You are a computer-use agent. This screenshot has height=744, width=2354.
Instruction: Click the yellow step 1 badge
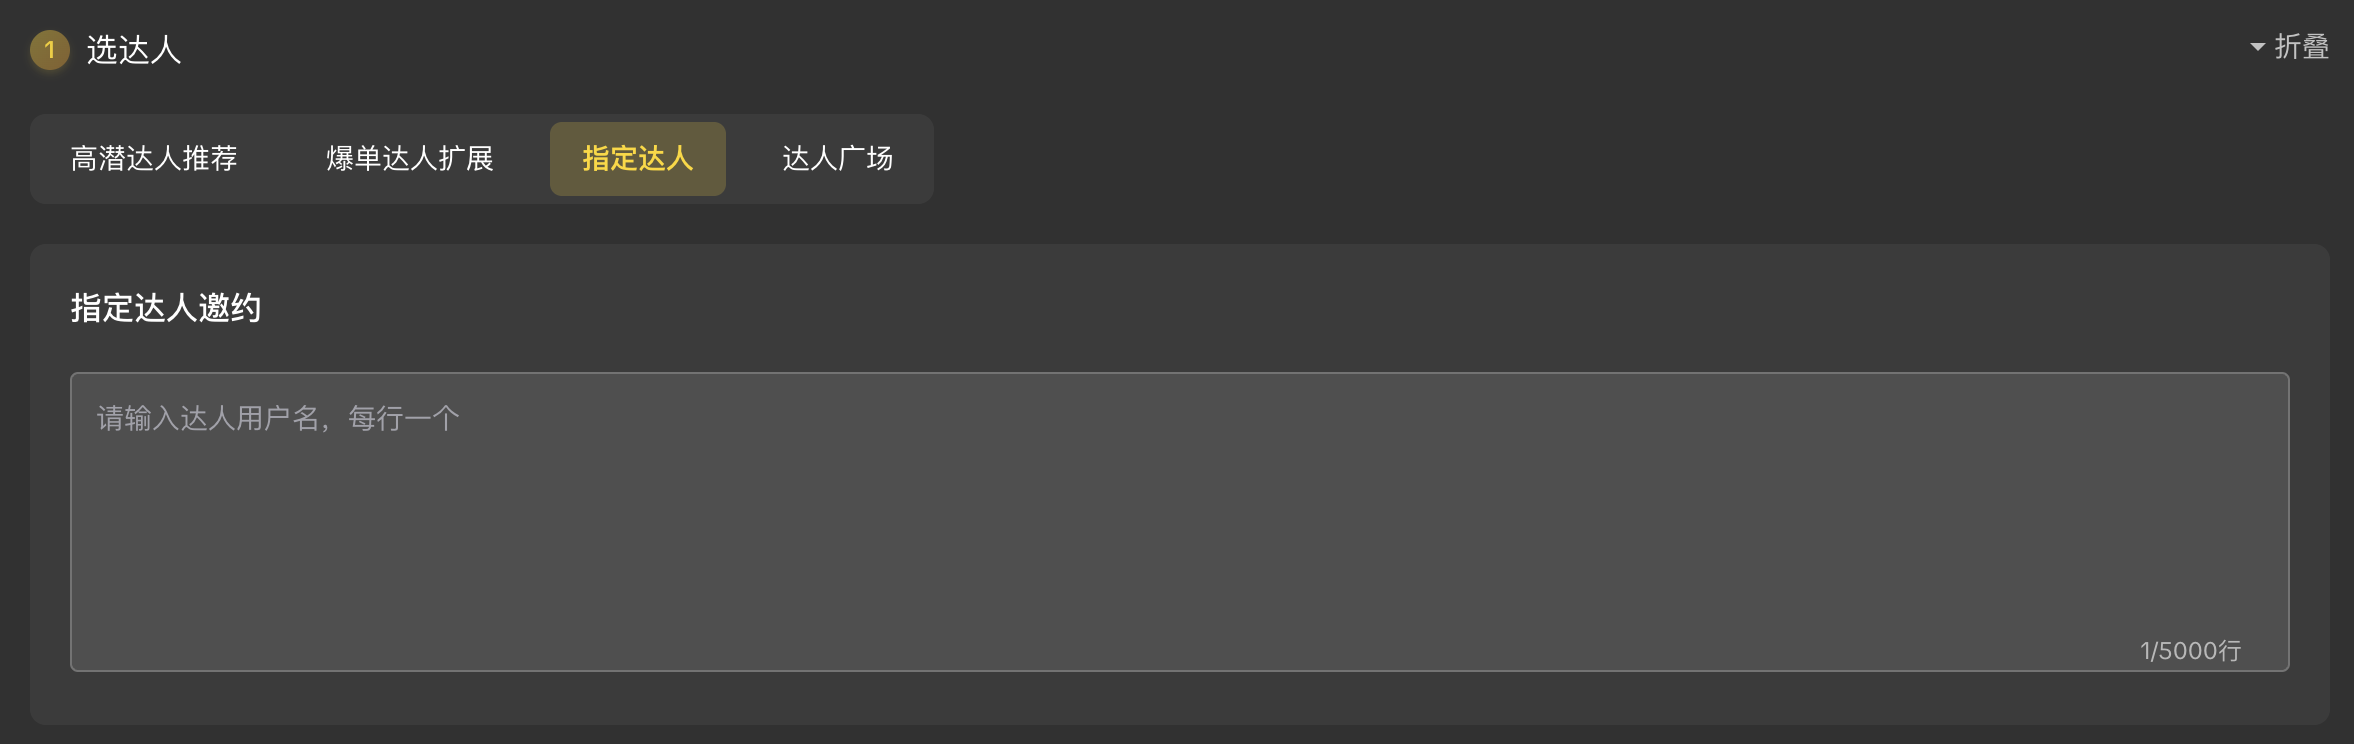click(x=49, y=50)
